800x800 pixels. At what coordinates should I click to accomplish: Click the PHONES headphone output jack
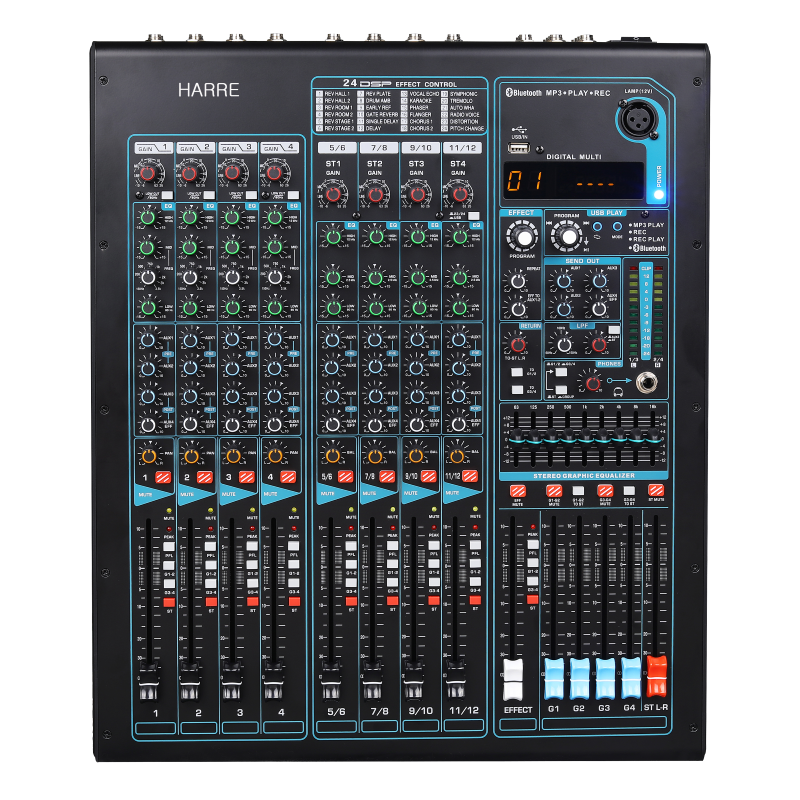[x=647, y=382]
